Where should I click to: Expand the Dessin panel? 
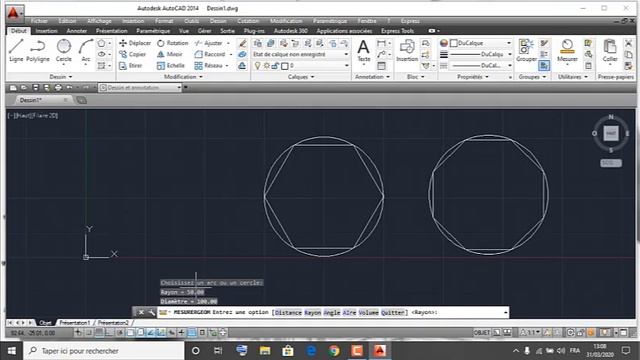point(61,77)
